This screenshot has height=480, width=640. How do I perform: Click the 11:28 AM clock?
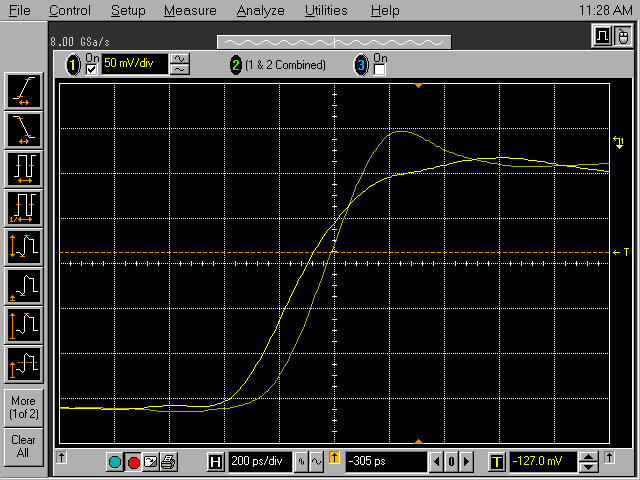[x=606, y=10]
